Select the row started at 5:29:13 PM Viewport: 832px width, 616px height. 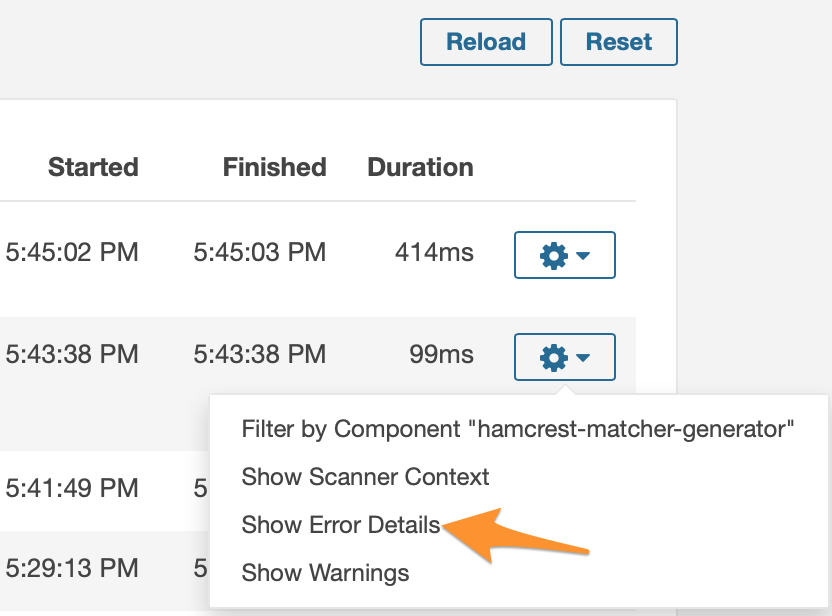[x=72, y=568]
